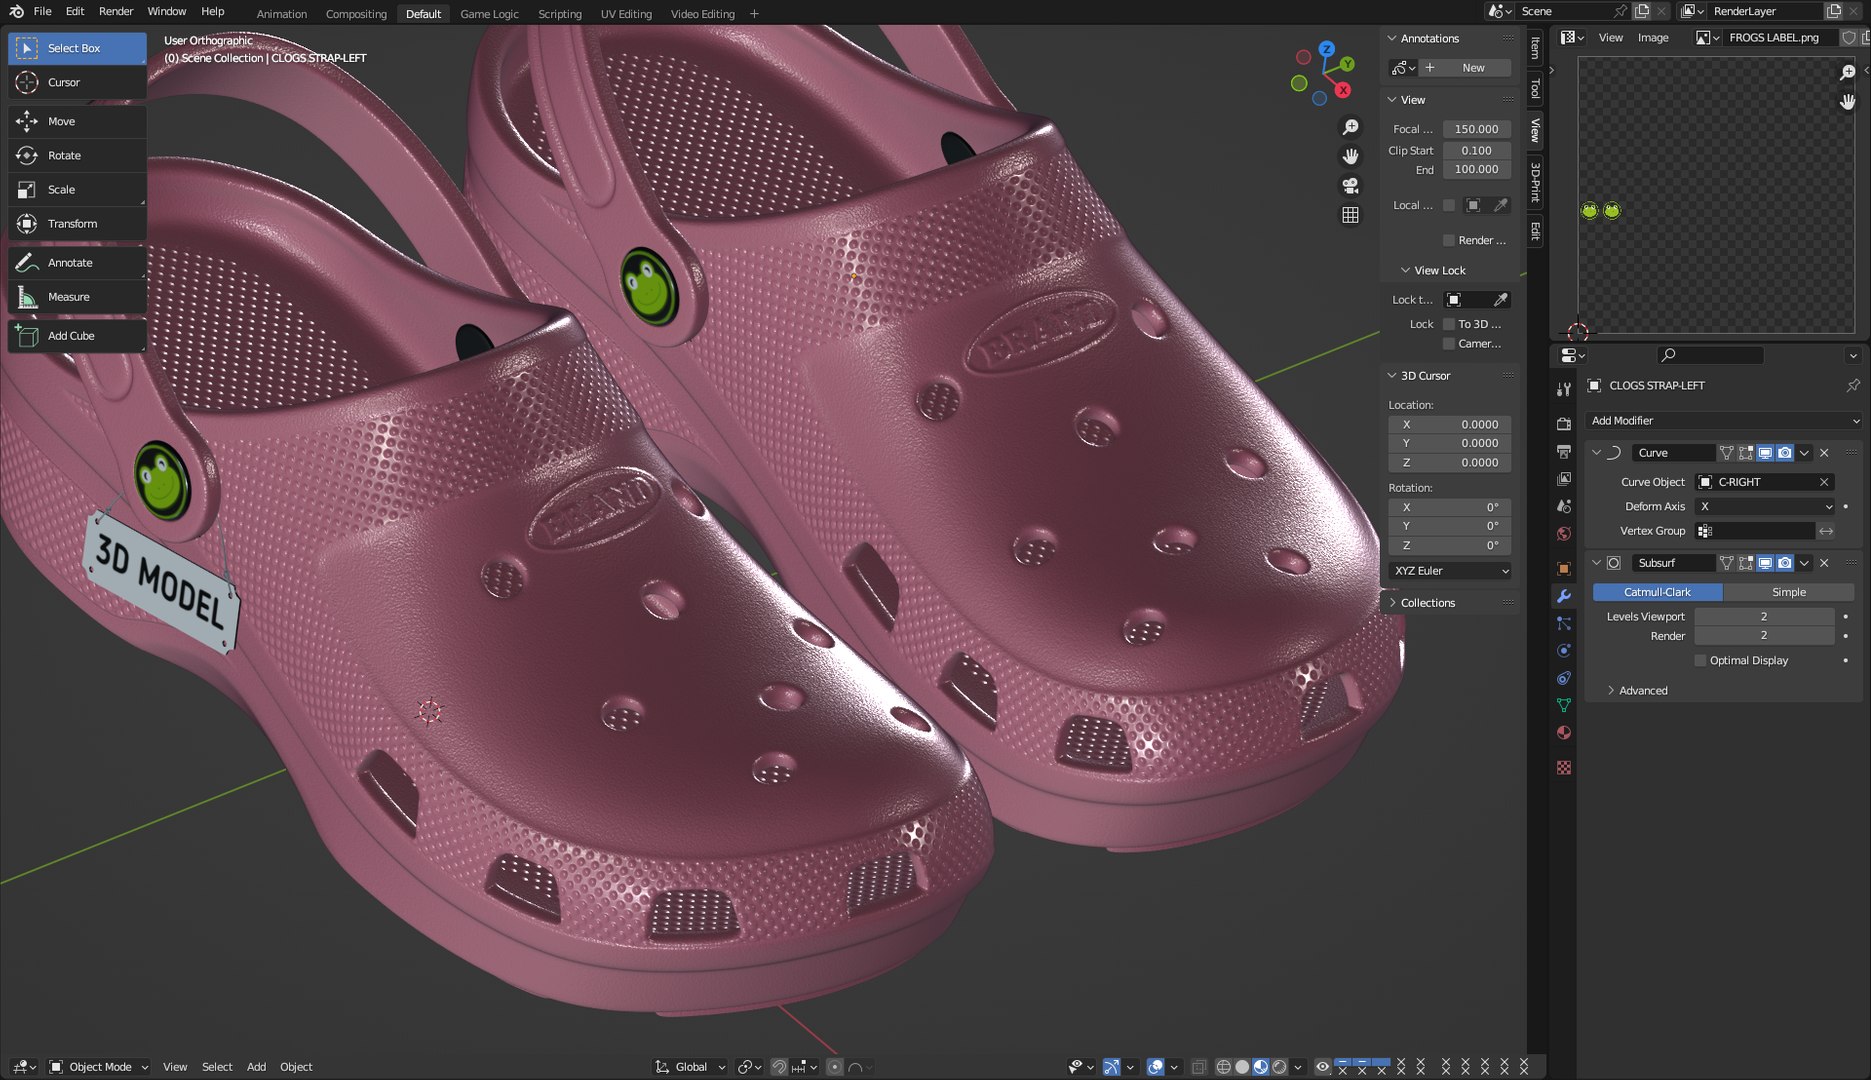
Task: Open the Image menu in image editor
Action: pos(1653,37)
